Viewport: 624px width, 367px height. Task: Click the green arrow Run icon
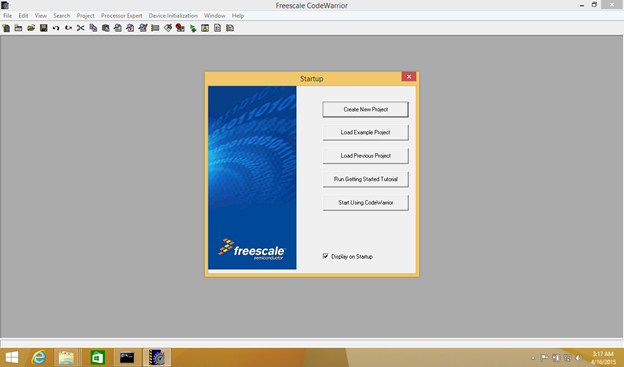pos(193,28)
